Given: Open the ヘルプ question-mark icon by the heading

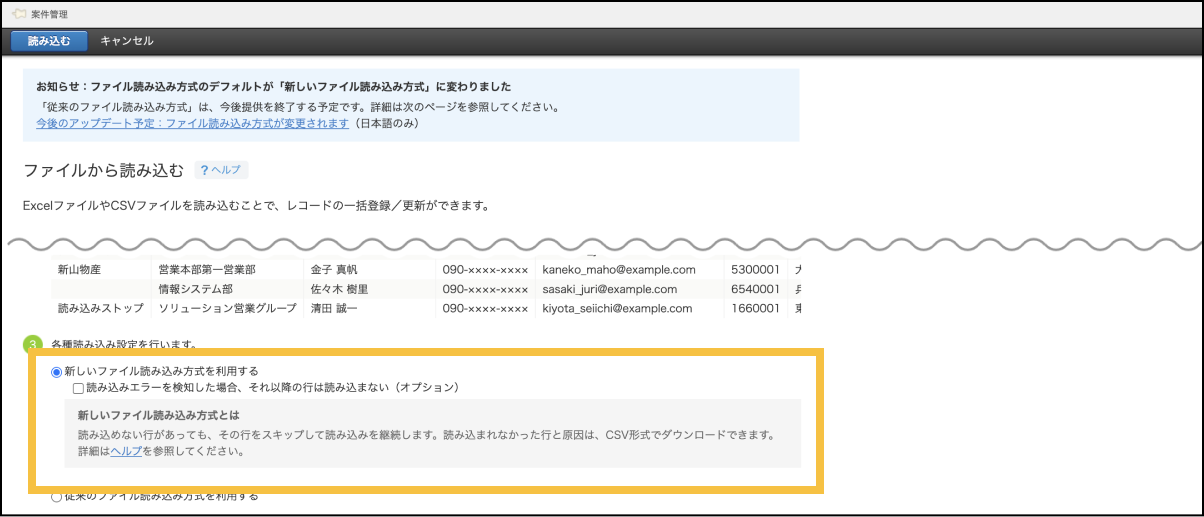Looking at the screenshot, I should click(x=204, y=171).
